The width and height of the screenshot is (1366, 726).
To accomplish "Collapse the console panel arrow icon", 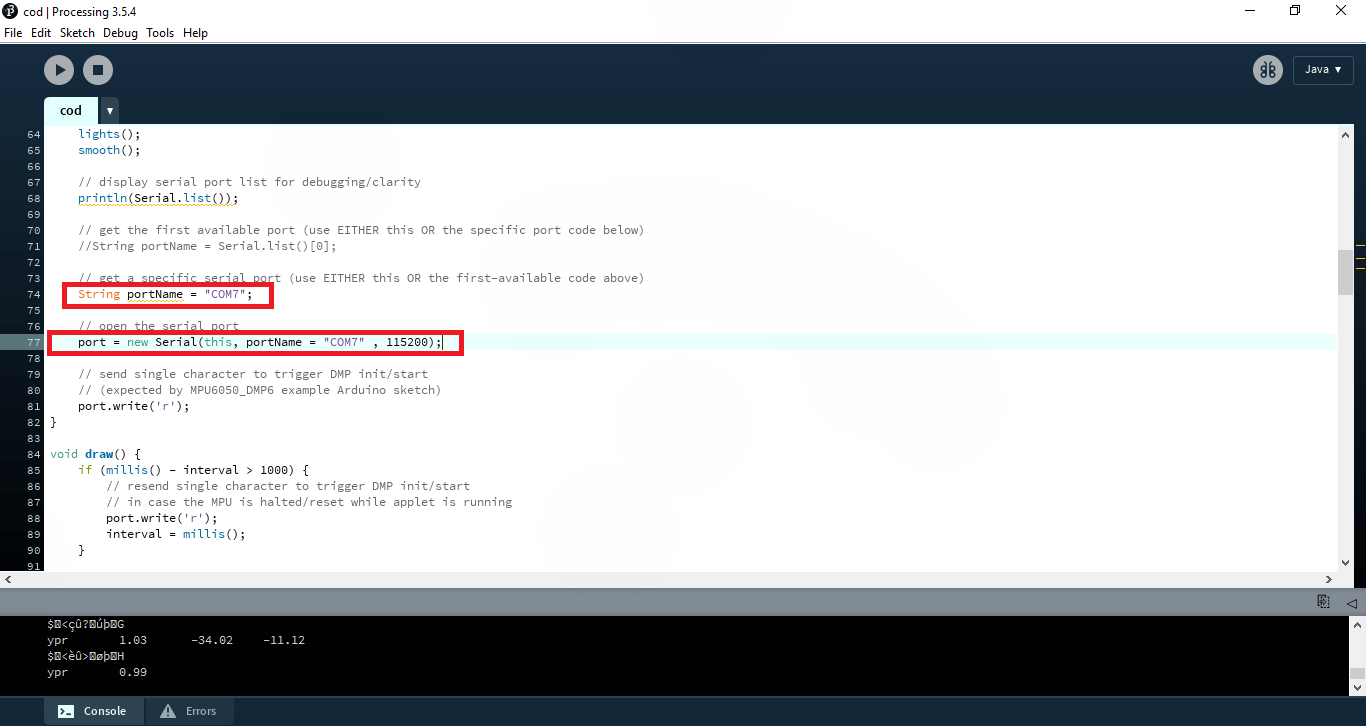I will click(x=1351, y=602).
